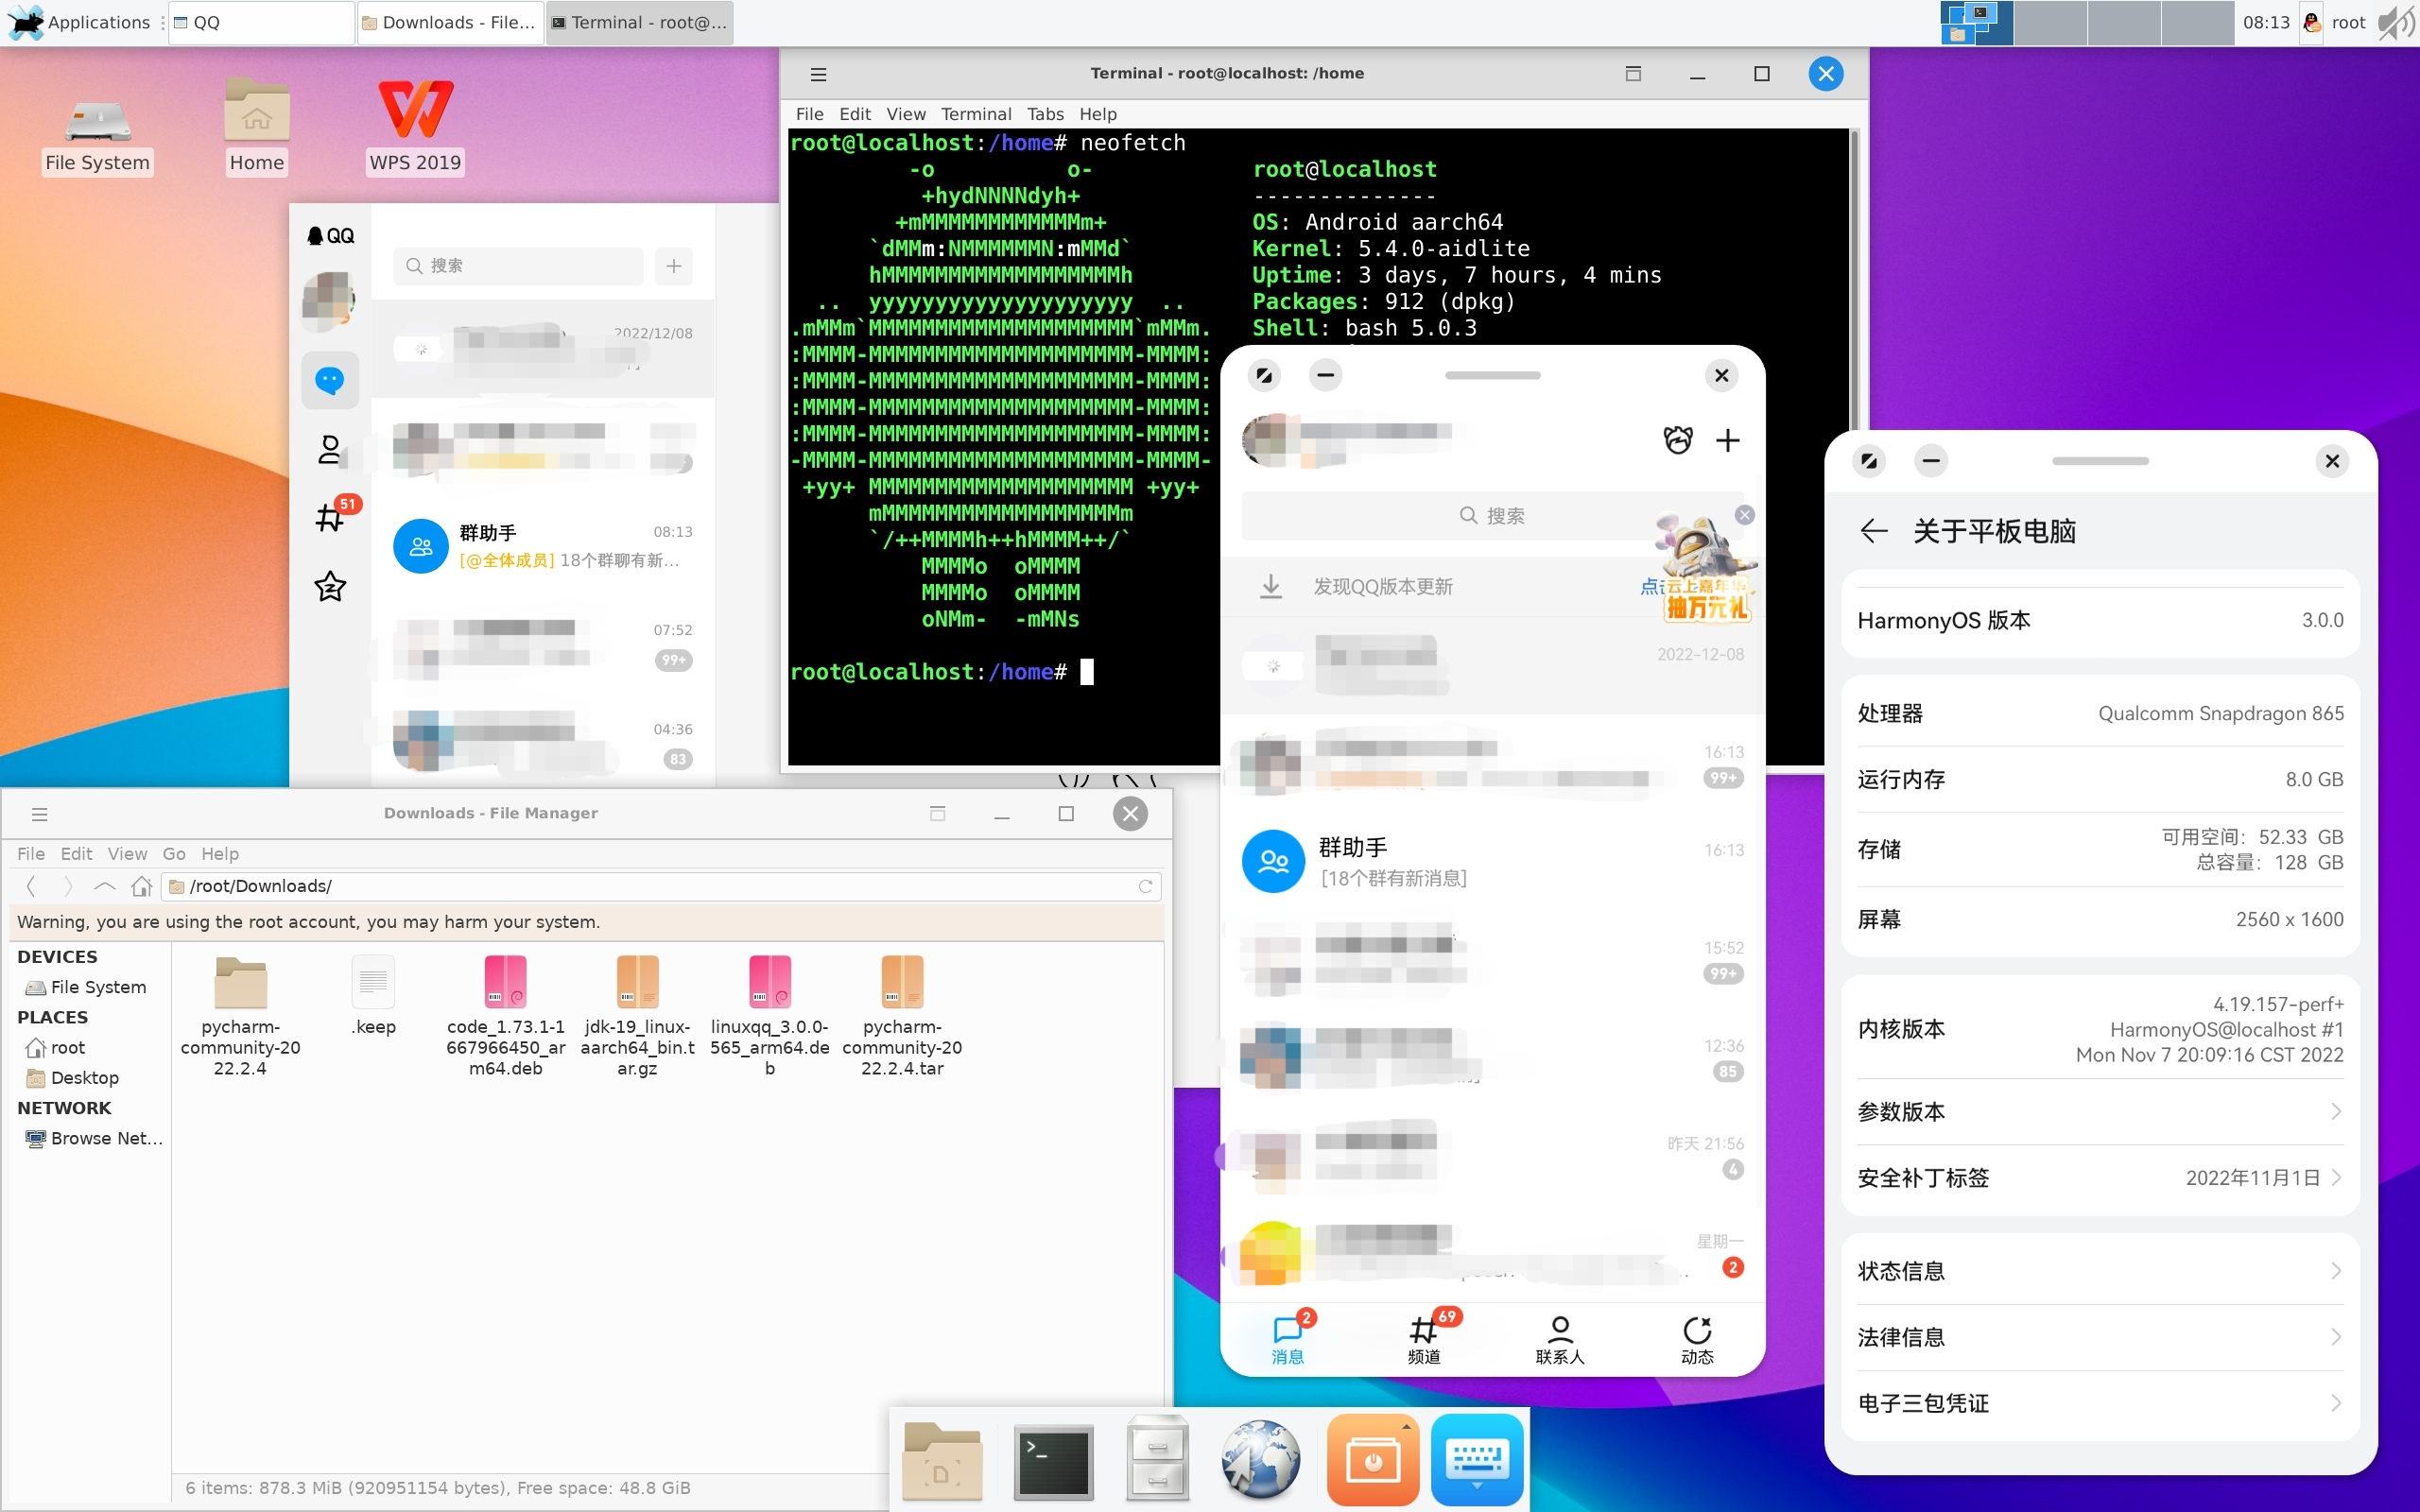
Task: Click the plus button beside QQ desktop search
Action: click(674, 266)
